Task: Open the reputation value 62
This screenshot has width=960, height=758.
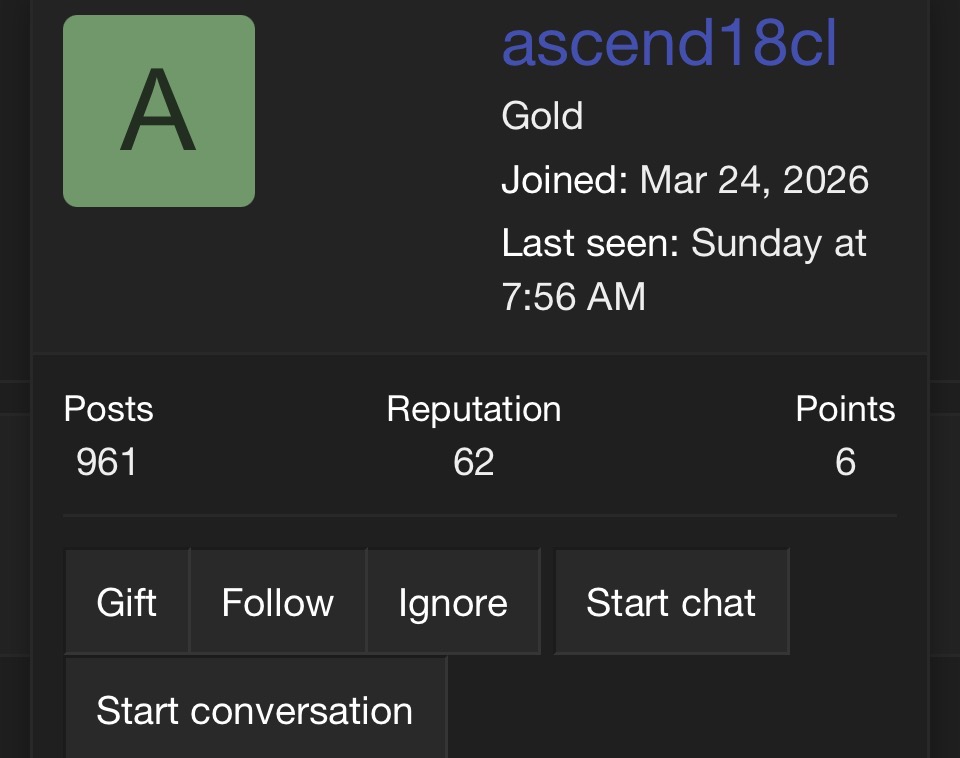Action: (473, 462)
